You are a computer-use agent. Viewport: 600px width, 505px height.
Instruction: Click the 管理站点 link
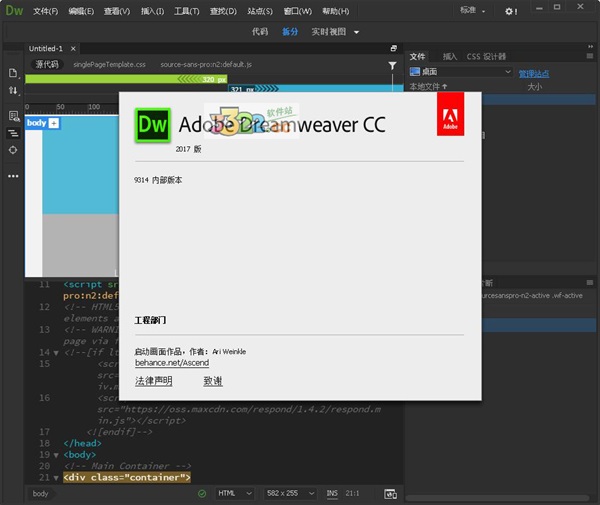coord(535,73)
